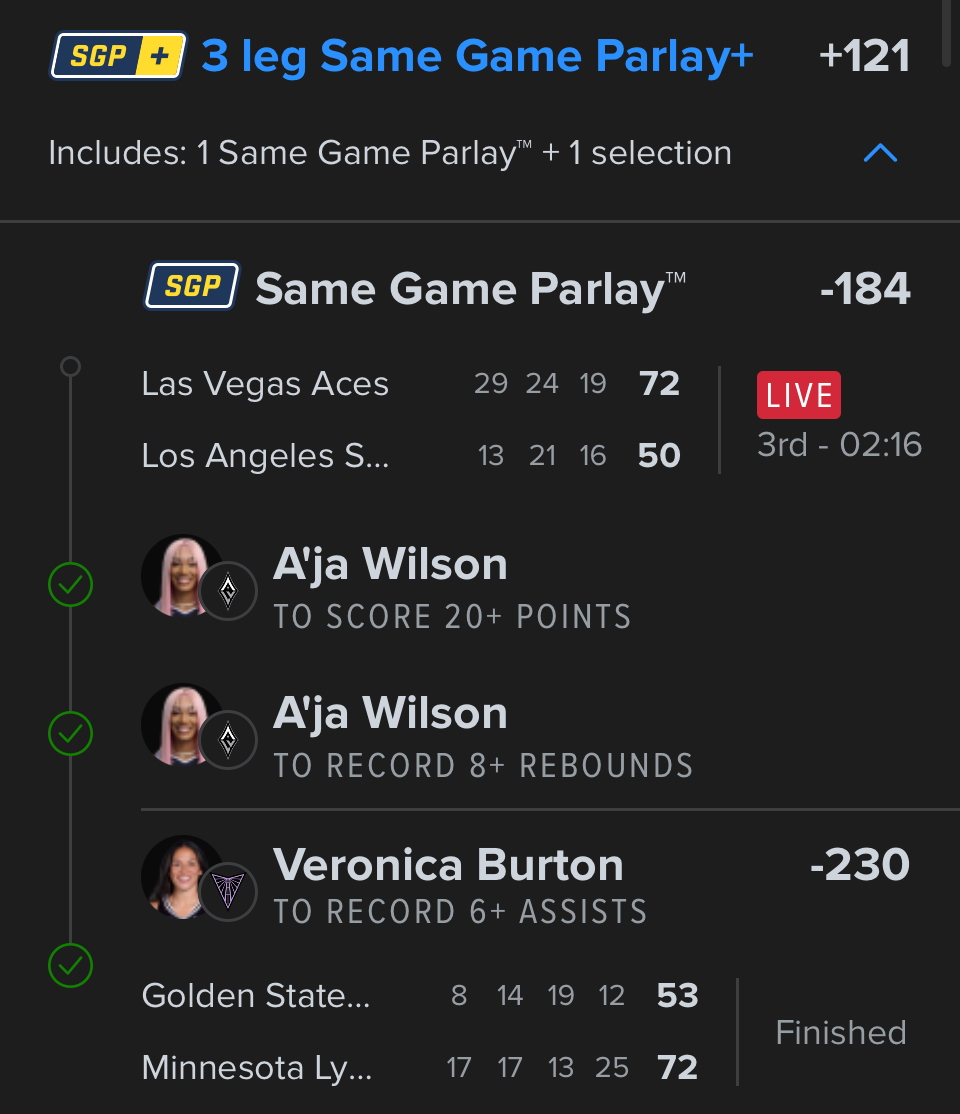The image size is (960, 1114).
Task: Click A'ja Wilson's photo beside 8+ rebounds
Action: 180,723
